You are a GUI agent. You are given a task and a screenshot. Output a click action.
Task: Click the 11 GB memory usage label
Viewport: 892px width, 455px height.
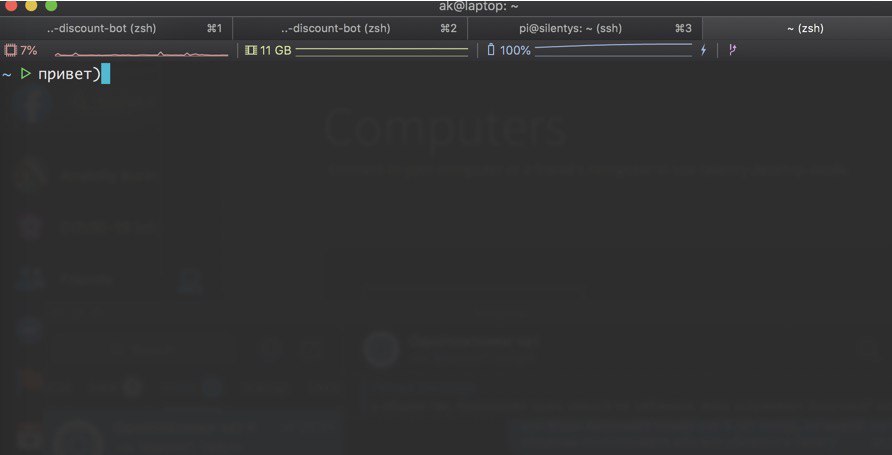click(275, 50)
